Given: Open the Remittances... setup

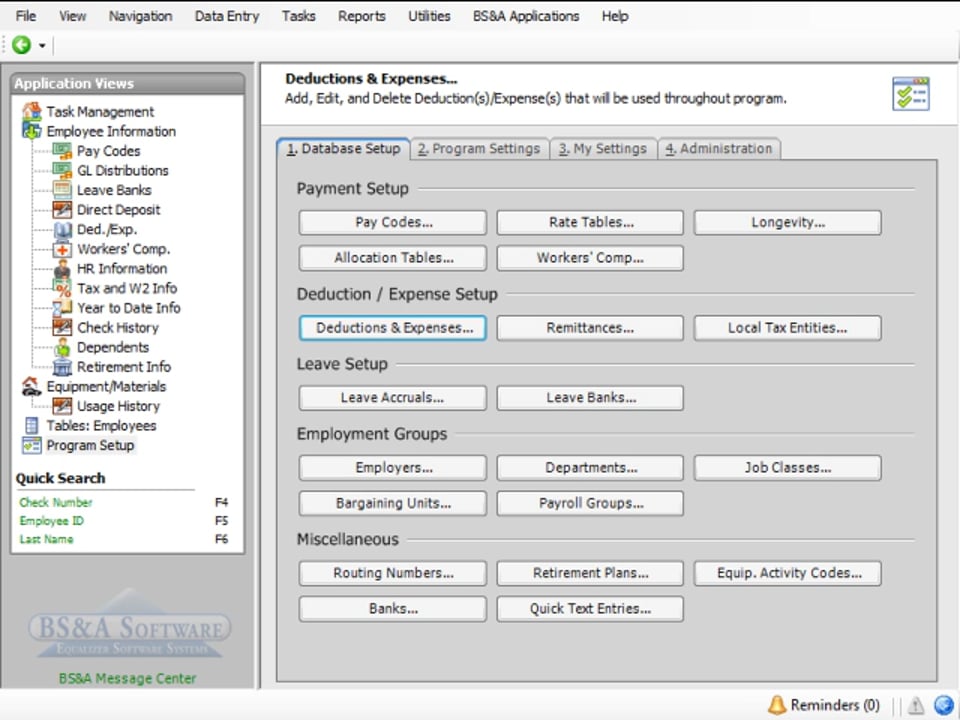Looking at the screenshot, I should click(590, 328).
